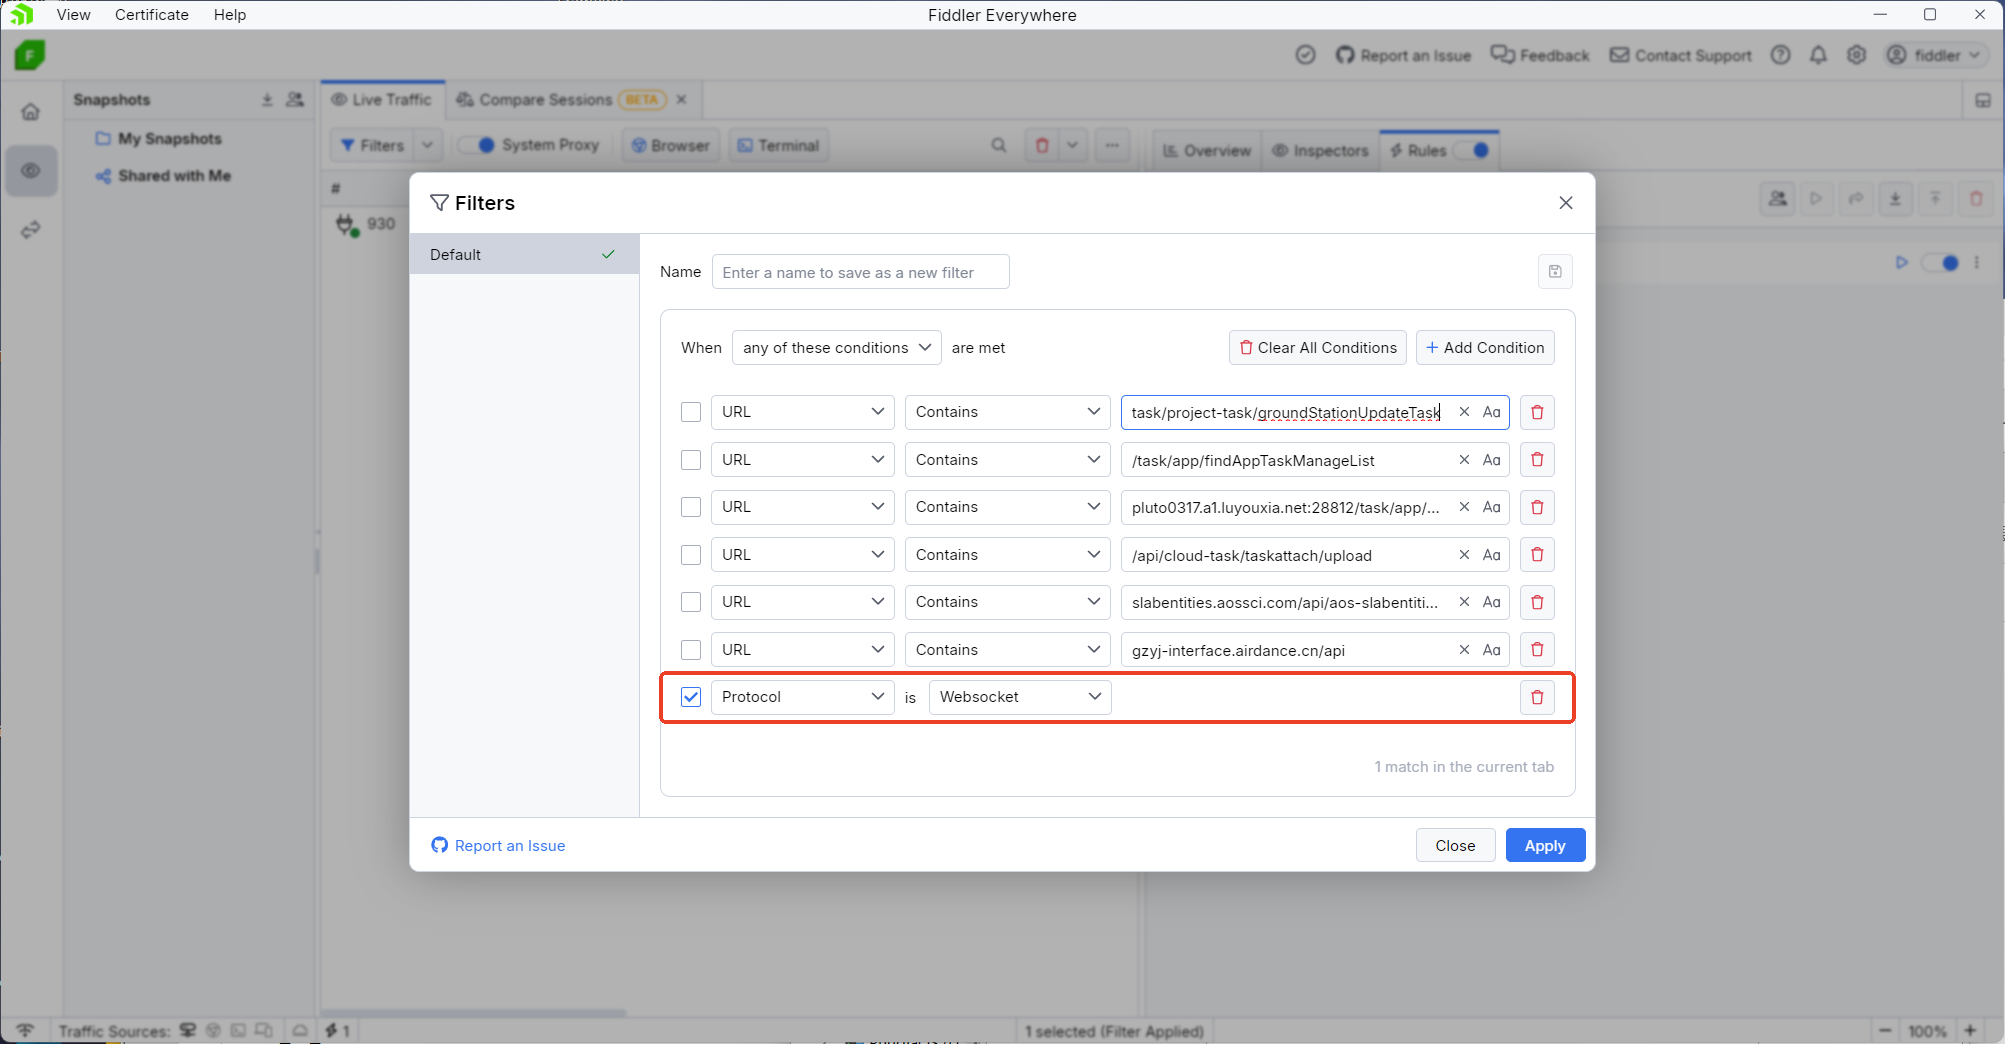Open the notifications bell icon
This screenshot has width=2005, height=1044.
(1818, 55)
